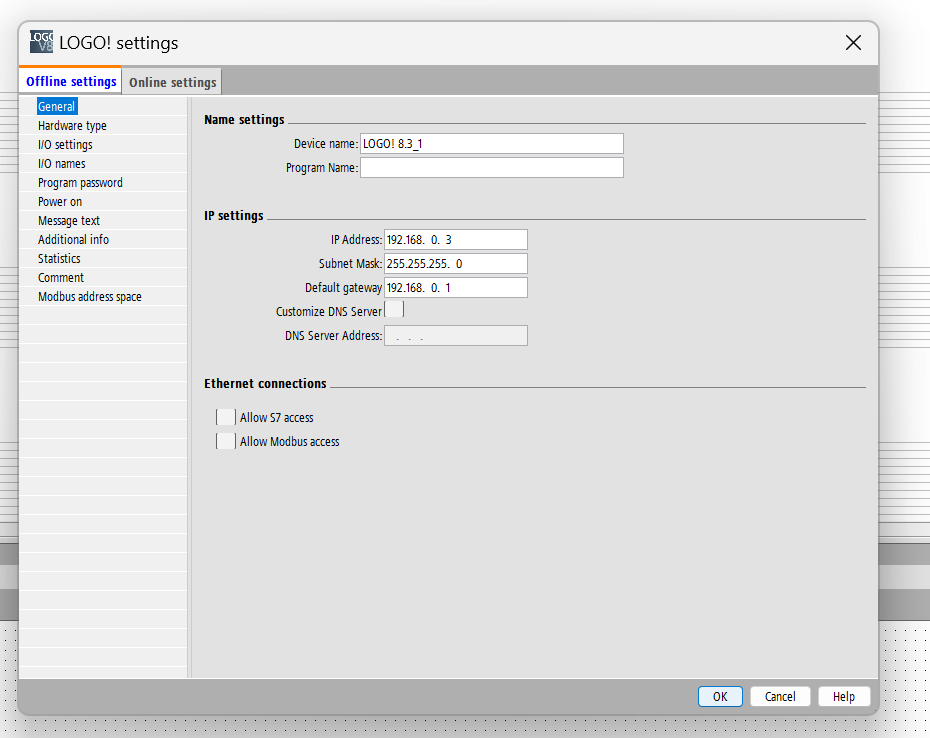Viewport: 930px width, 738px height.
Task: Tick the Allow S7 access checkbox
Action: coord(226,417)
